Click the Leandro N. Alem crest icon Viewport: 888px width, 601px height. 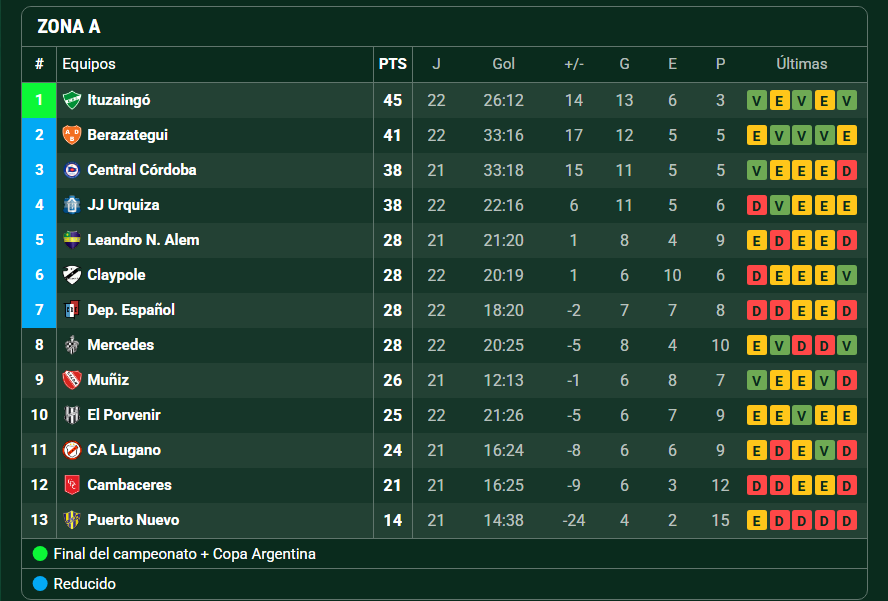tap(72, 240)
